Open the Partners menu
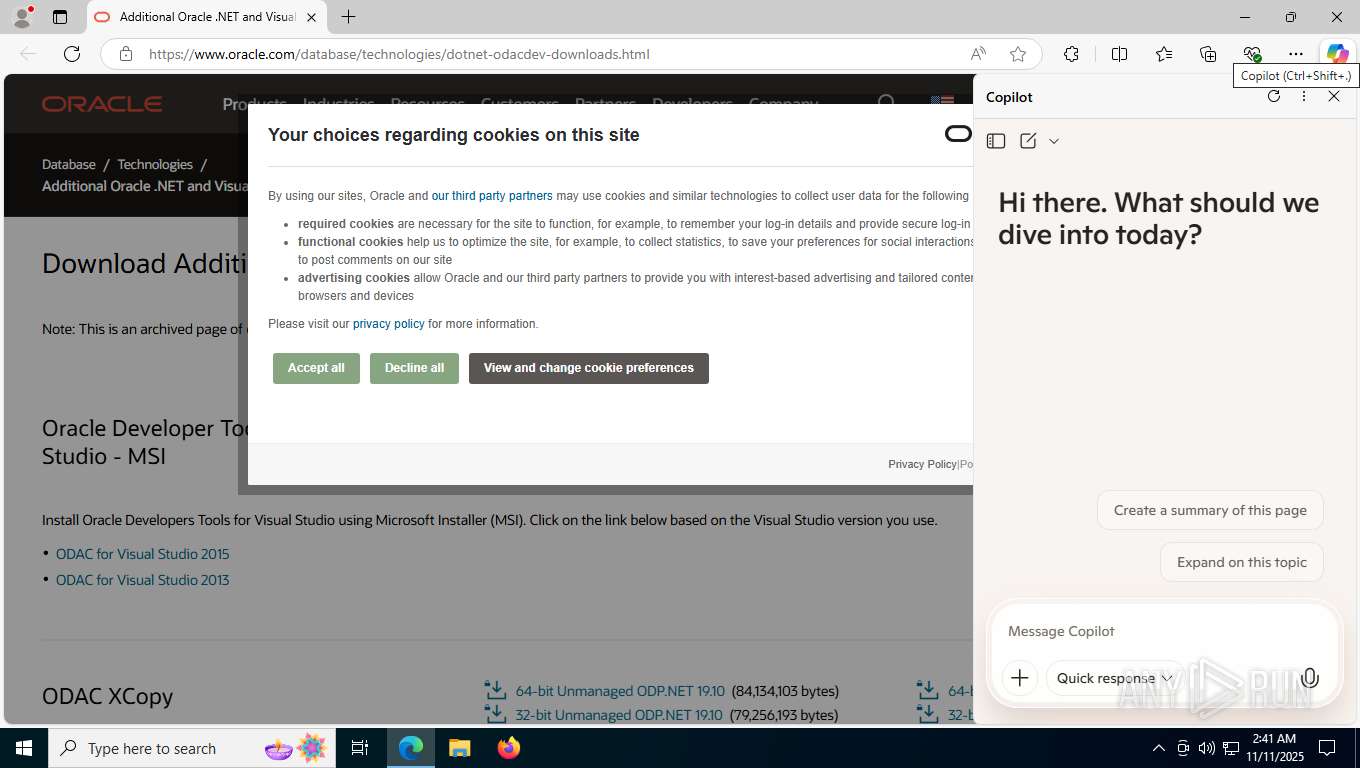Image resolution: width=1360 pixels, height=768 pixels. [605, 104]
